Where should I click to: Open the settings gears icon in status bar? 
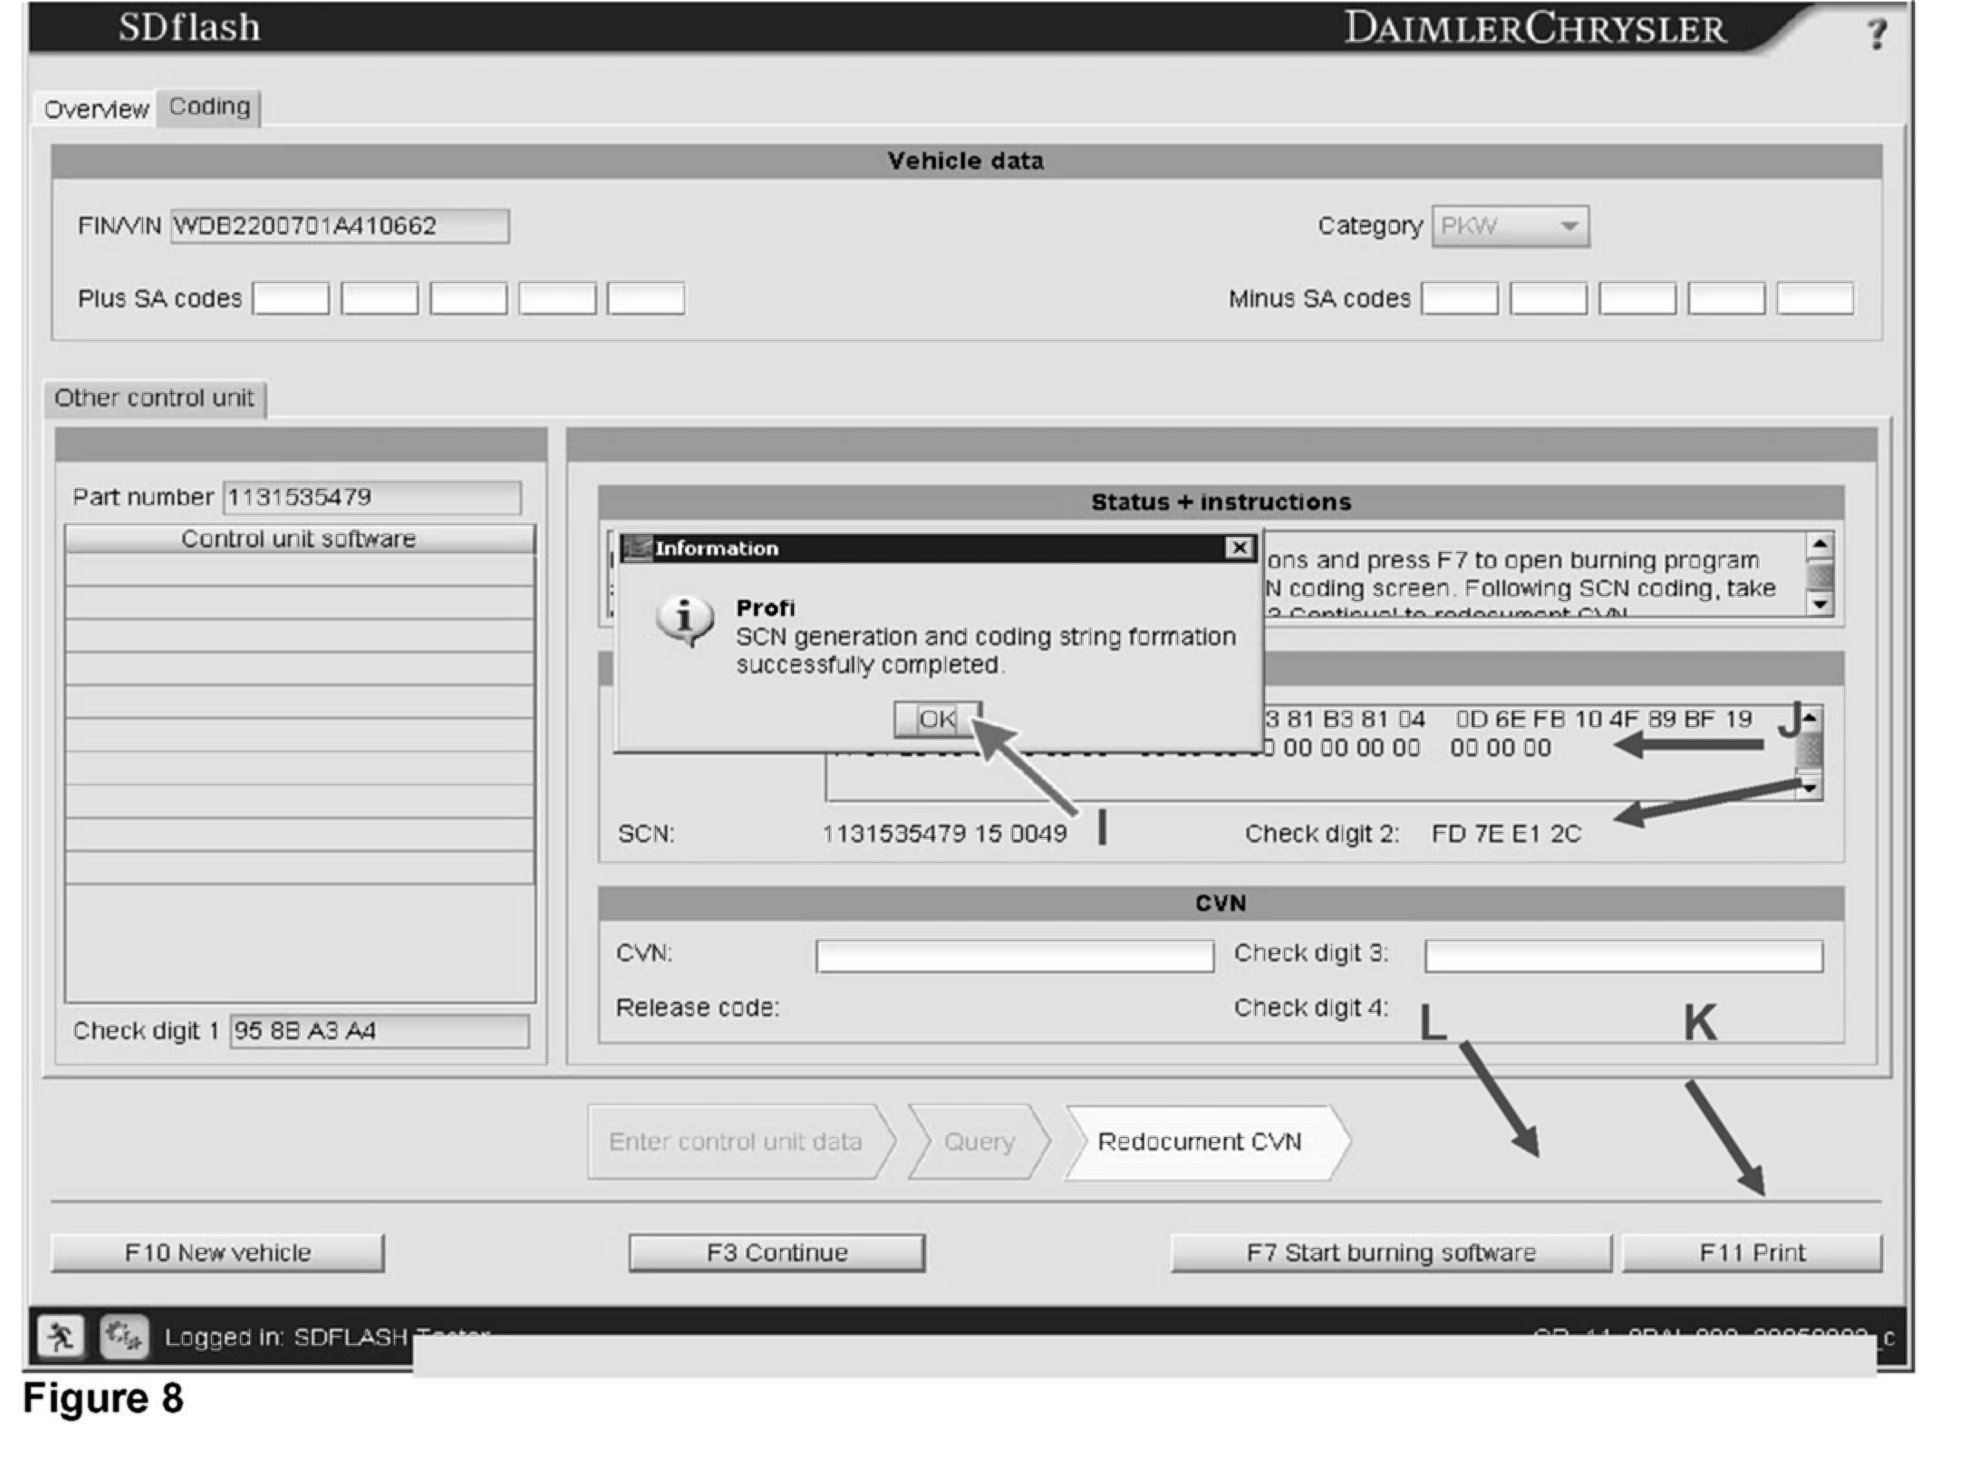pyautogui.click(x=124, y=1336)
